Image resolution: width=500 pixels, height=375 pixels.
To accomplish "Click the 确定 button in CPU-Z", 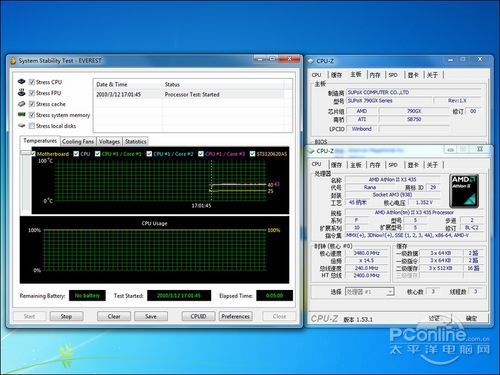I will pos(471,319).
